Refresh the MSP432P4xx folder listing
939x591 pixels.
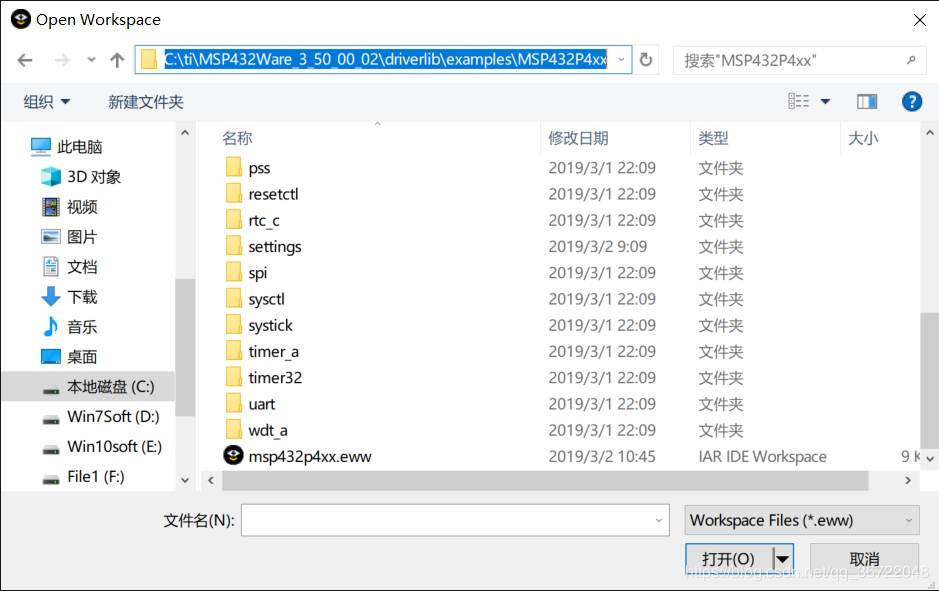(646, 60)
